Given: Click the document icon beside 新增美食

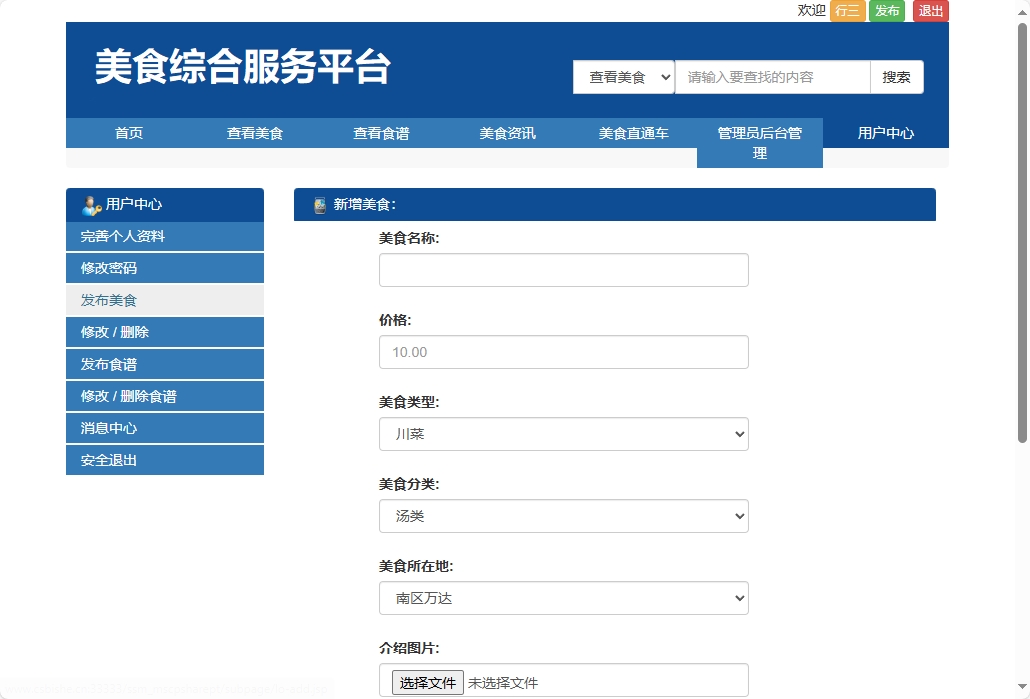Looking at the screenshot, I should (316, 204).
